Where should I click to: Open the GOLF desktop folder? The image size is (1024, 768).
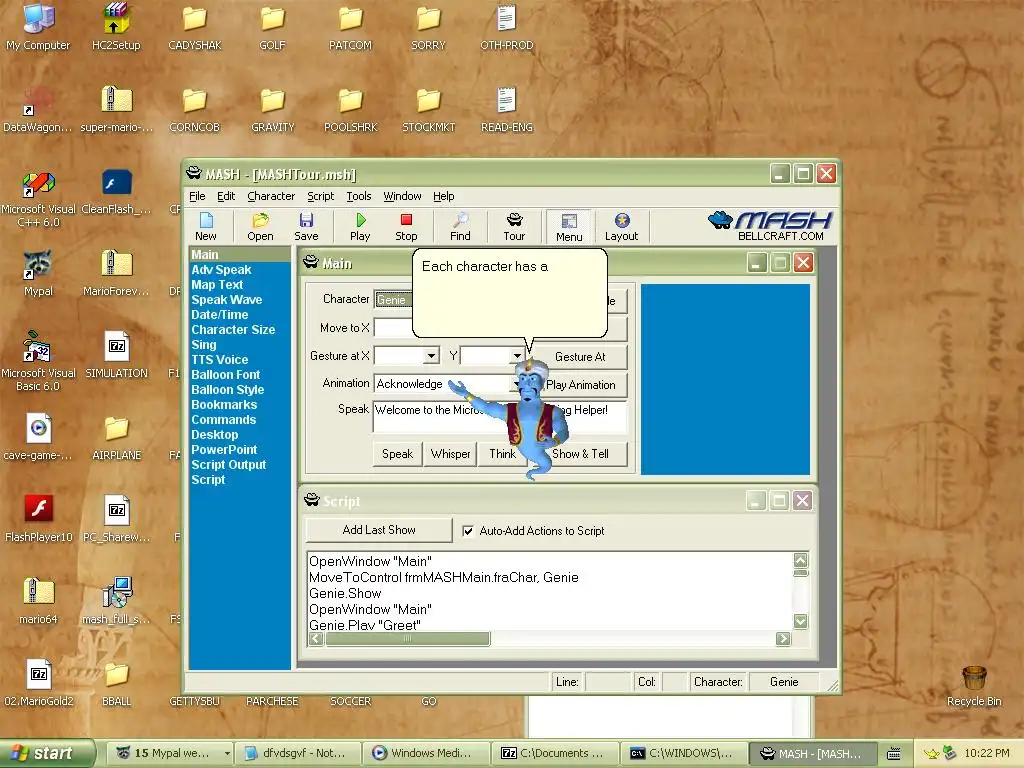272,27
